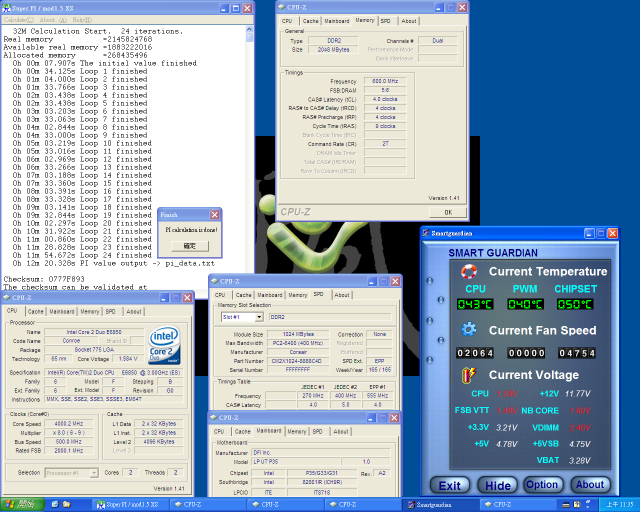Click the Smartguardian title bar icon
The width and height of the screenshot is (640, 512).
pos(426,233)
